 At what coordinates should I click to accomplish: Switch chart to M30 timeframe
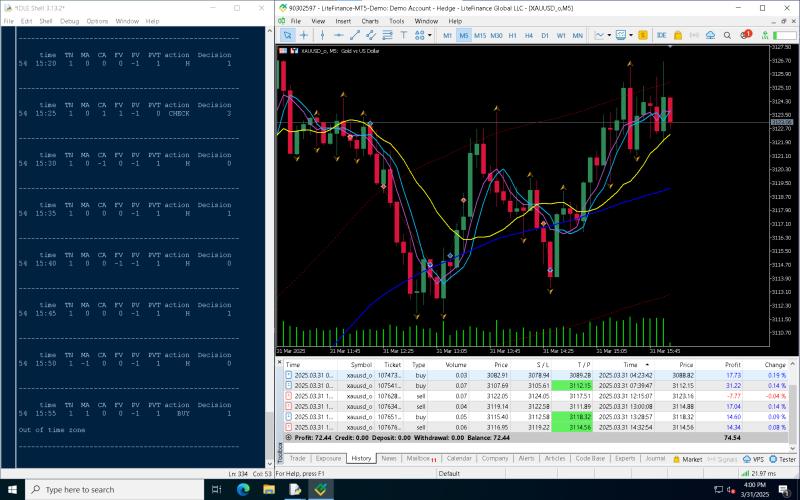[x=496, y=35]
